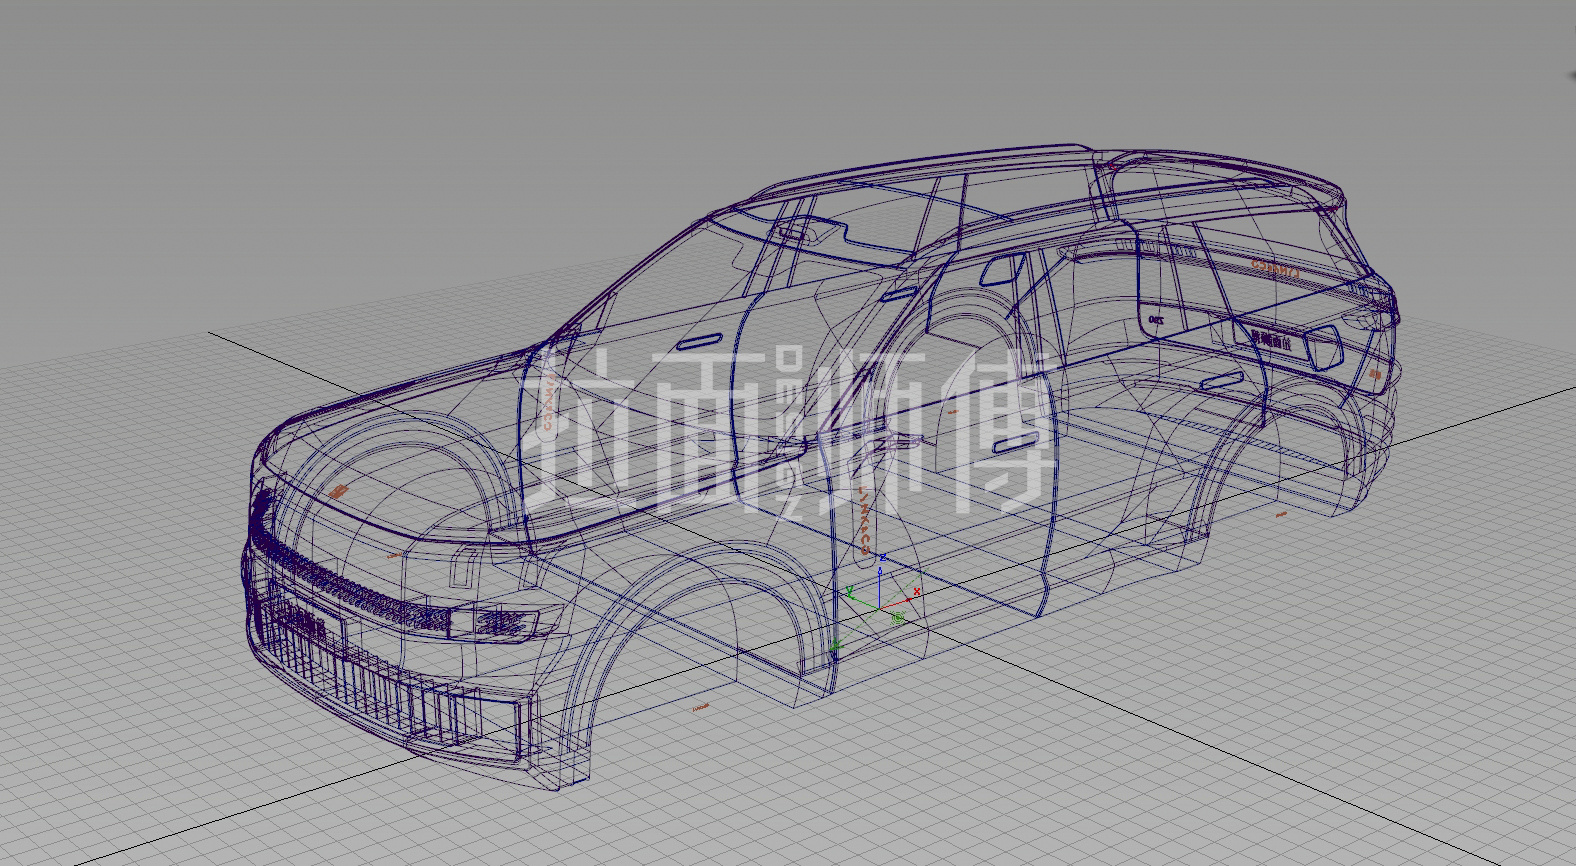
Task: Select the orange badge curve on the hood
Action: tap(339, 491)
